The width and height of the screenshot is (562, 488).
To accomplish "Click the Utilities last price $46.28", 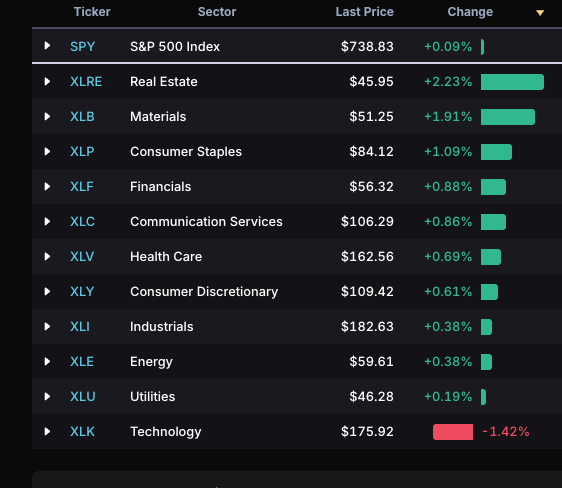I will (x=371, y=397).
